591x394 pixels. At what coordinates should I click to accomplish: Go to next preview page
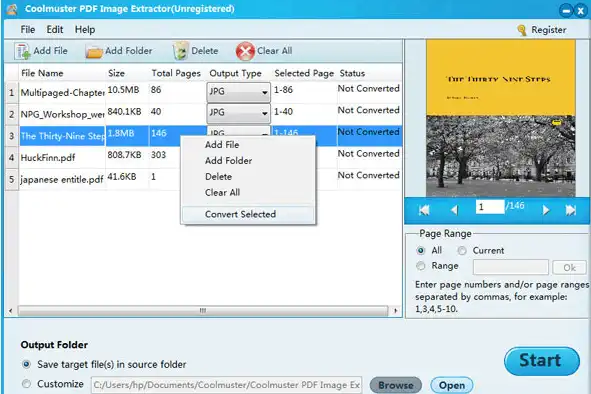point(546,210)
